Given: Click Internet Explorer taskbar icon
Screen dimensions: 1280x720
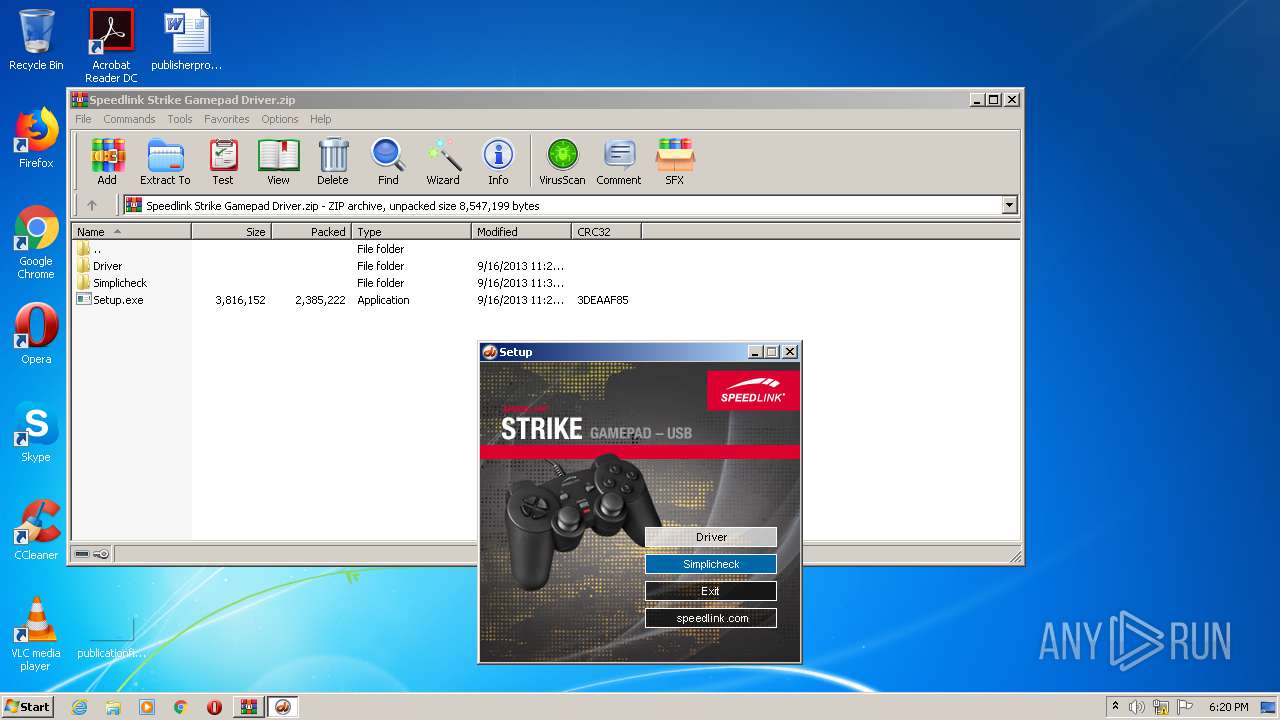Looking at the screenshot, I should point(79,707).
